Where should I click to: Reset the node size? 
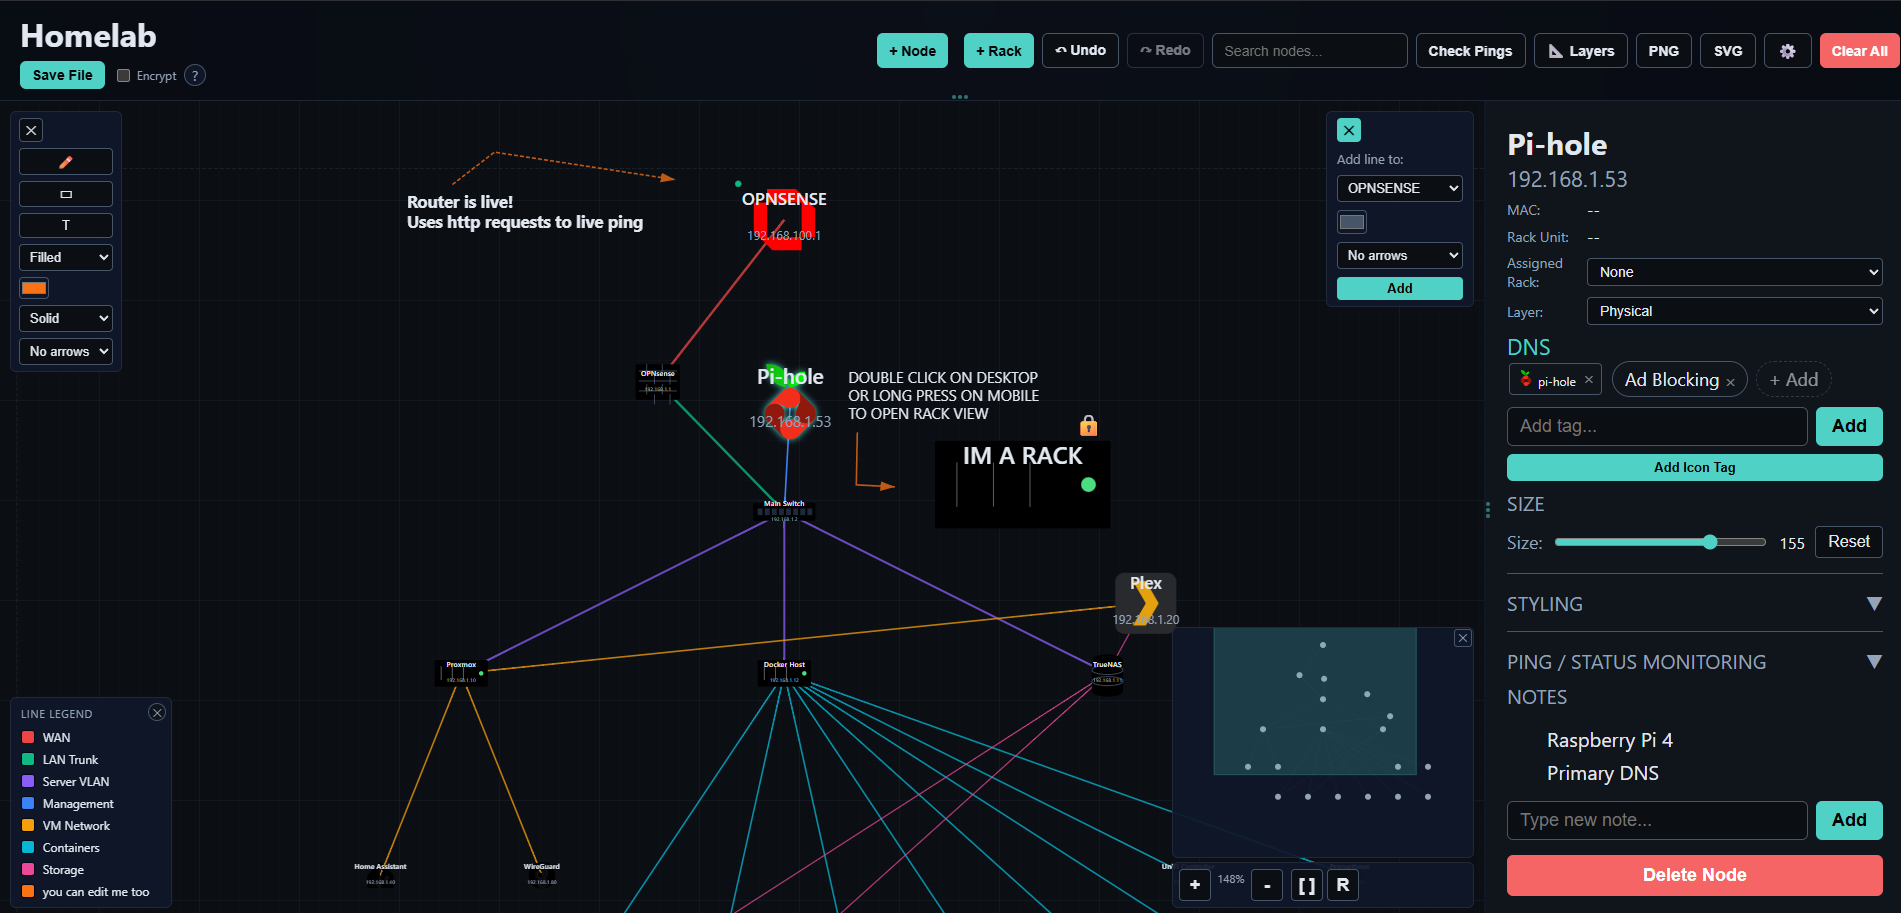1849,542
